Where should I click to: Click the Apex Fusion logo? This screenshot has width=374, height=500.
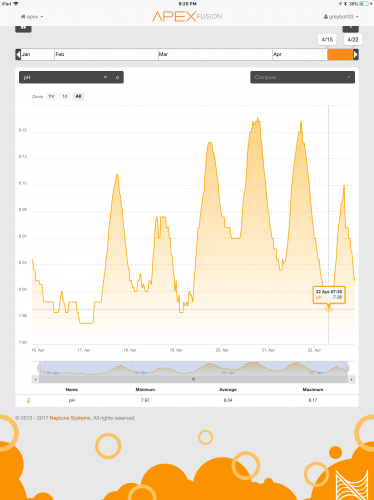187,16
